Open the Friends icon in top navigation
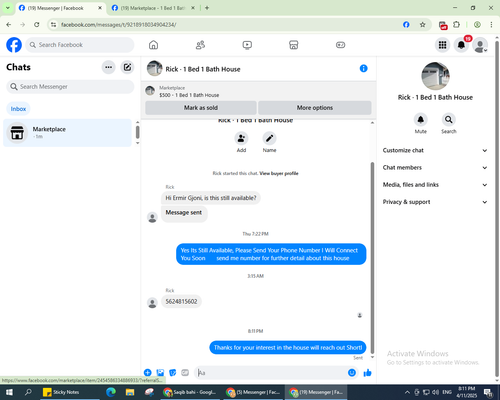Screen dimensions: 500x400 (200, 45)
